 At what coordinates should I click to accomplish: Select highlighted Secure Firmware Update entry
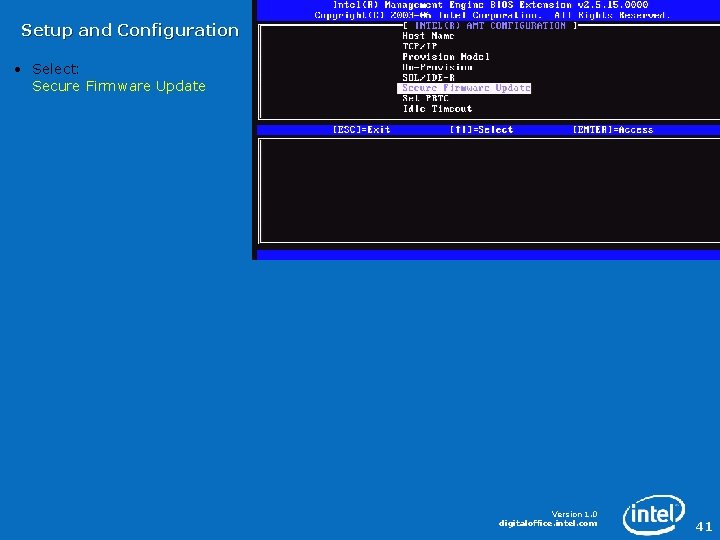pos(464,88)
